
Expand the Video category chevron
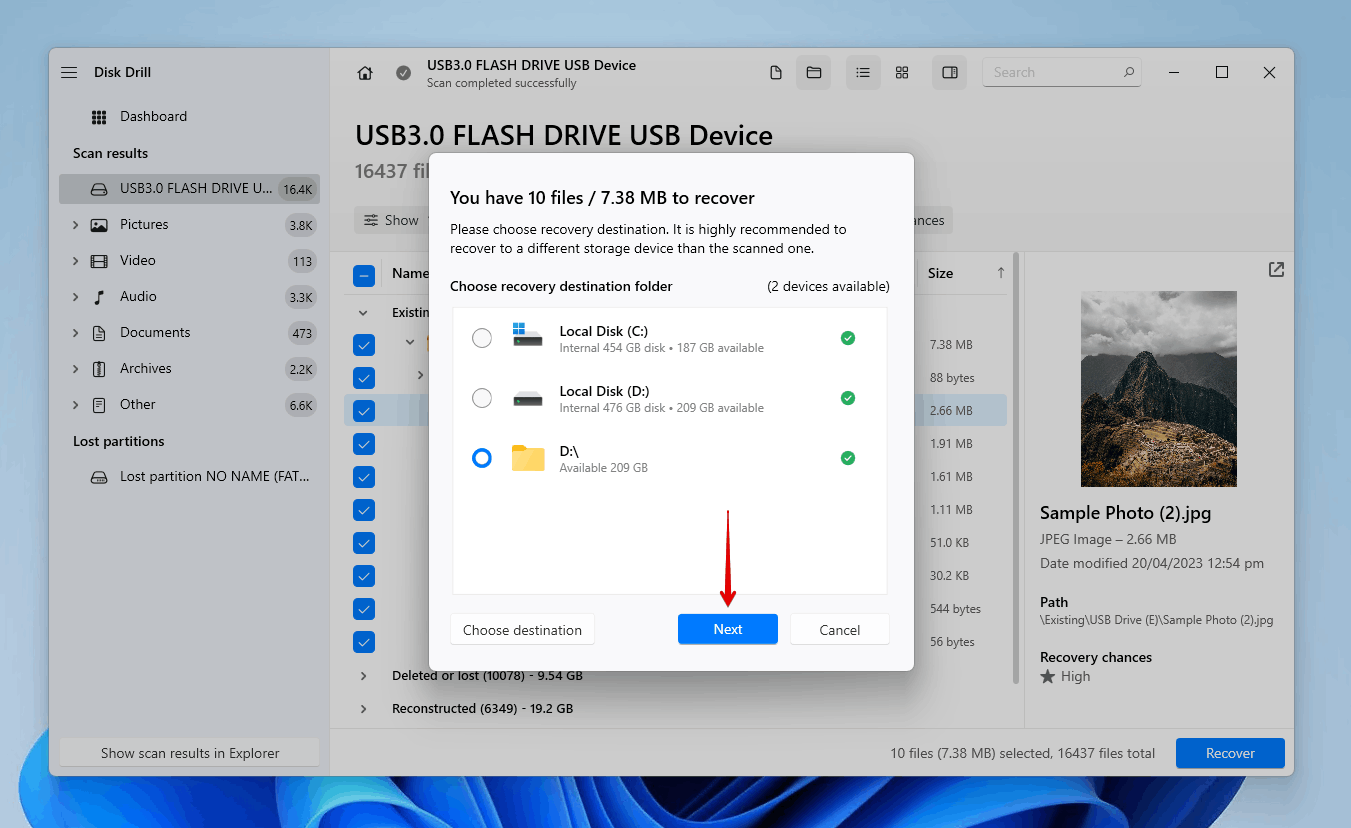[x=75, y=261]
